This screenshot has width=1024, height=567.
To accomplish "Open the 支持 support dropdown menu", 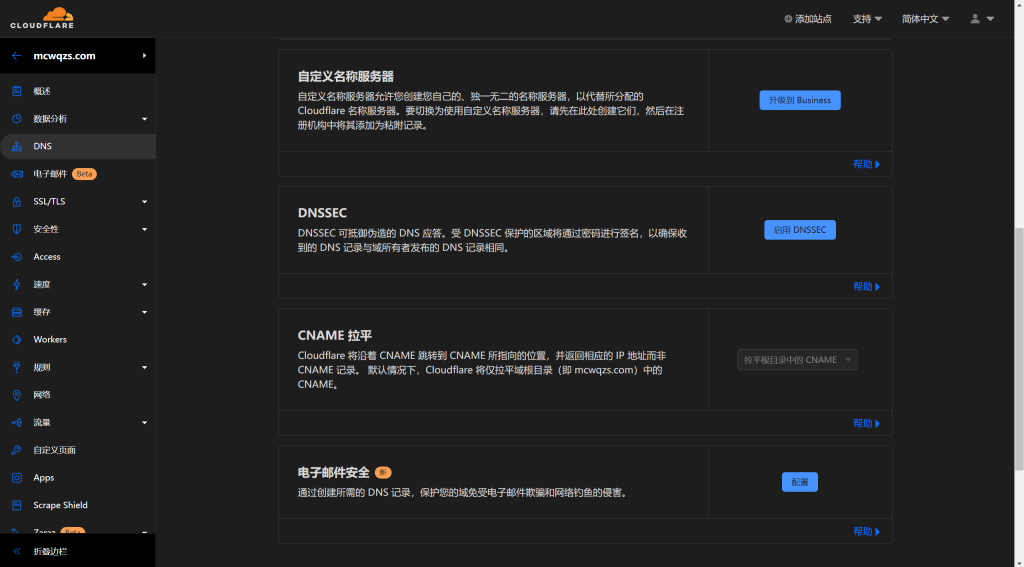I will 867,19.
